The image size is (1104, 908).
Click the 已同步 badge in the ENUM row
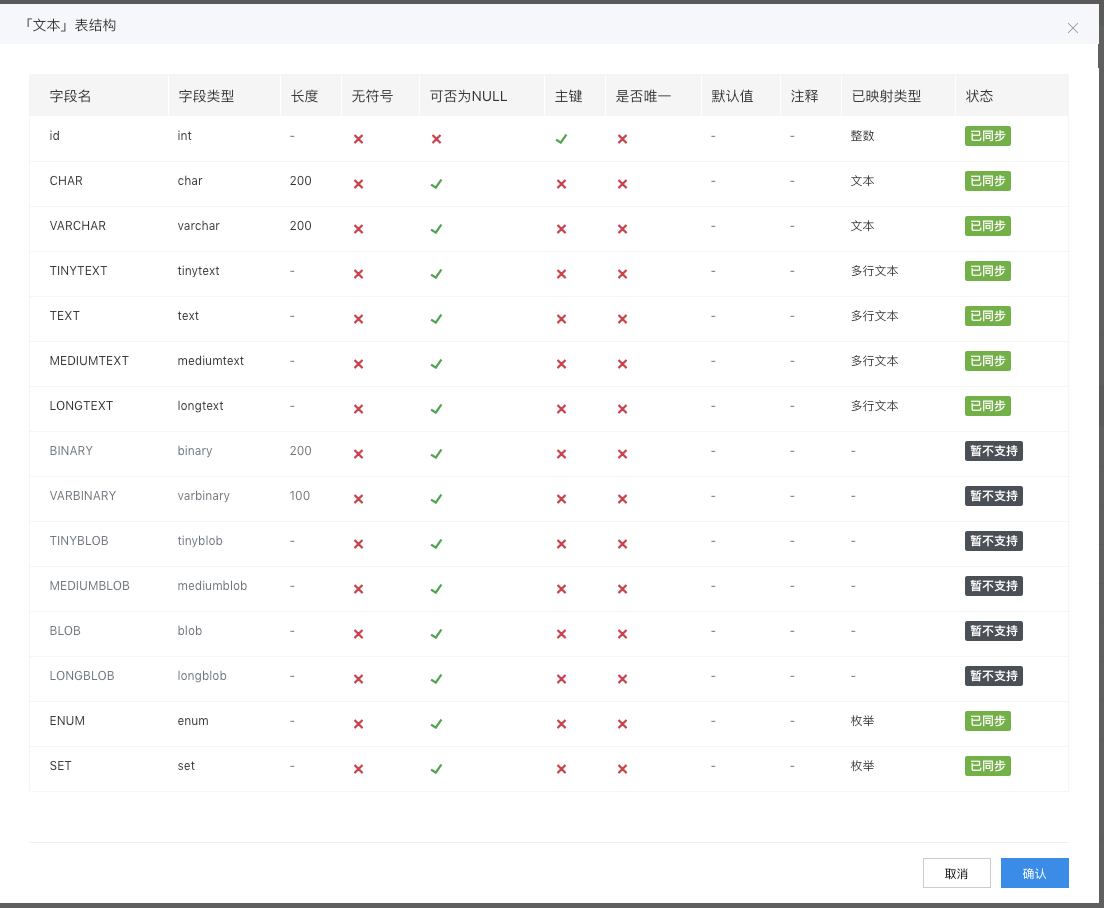[x=987, y=721]
